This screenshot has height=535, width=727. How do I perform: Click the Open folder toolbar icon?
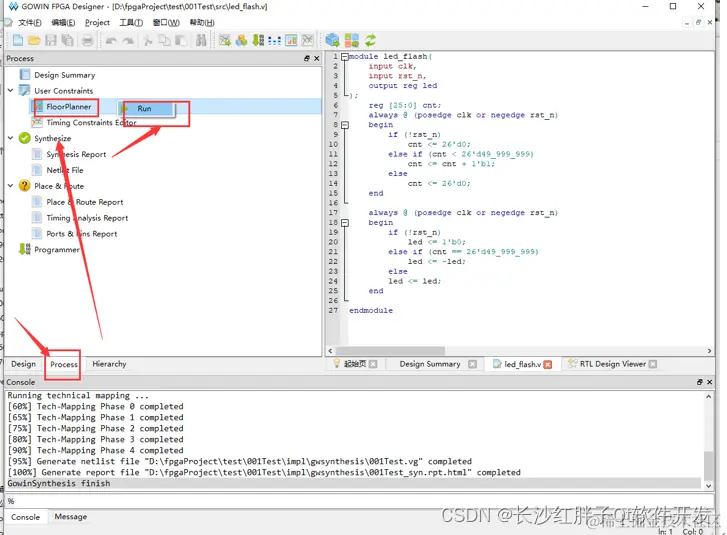coord(34,41)
